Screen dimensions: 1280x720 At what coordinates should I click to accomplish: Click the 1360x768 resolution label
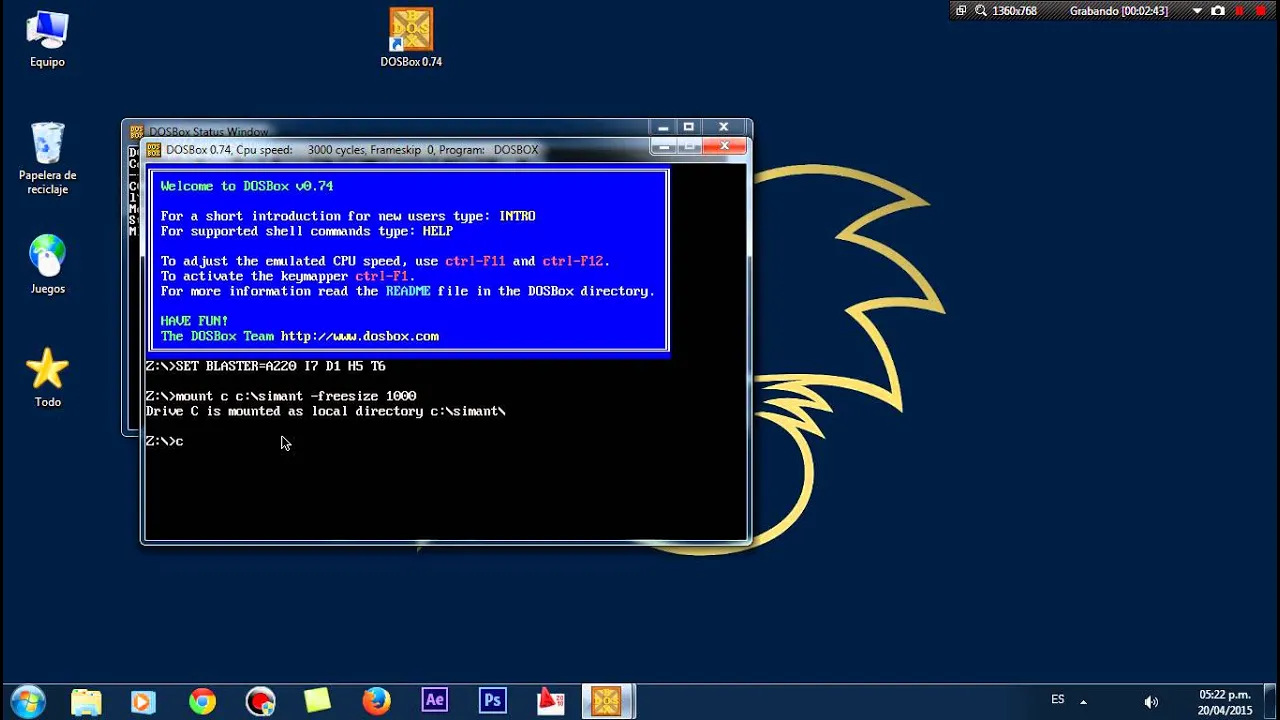(1014, 11)
